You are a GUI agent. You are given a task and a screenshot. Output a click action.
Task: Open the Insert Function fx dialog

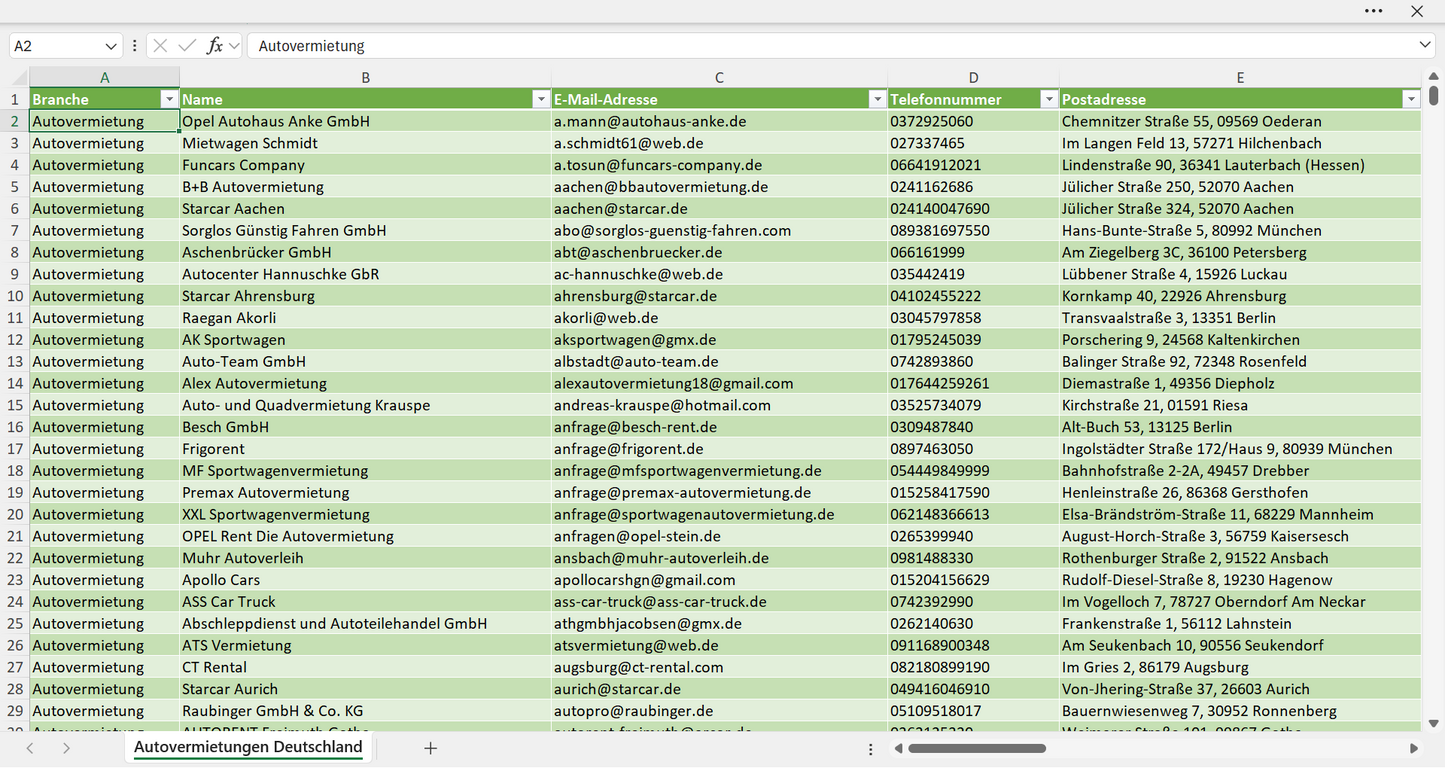tap(214, 46)
